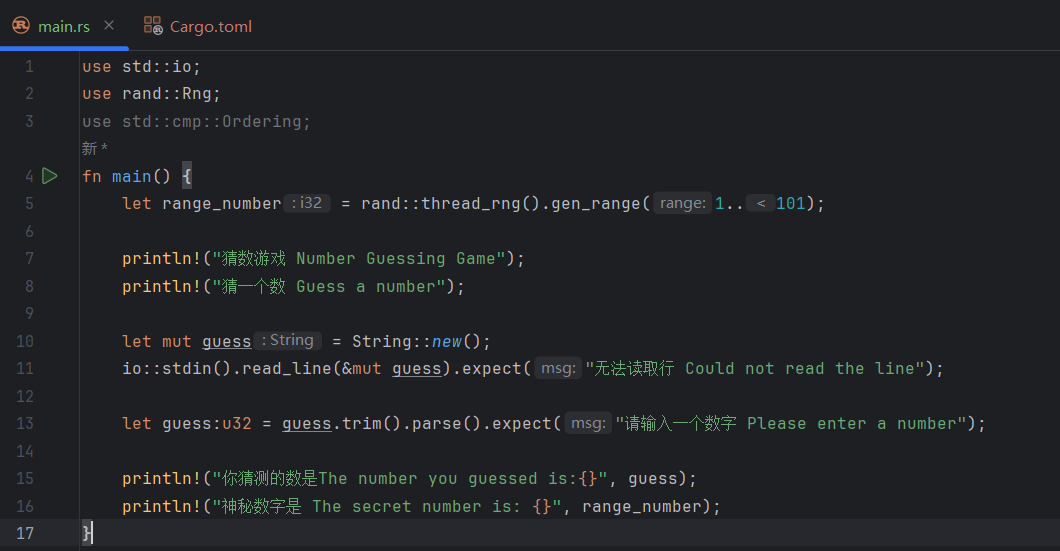Click the opening brace of fn main
1060x551 pixels.
tap(187, 176)
